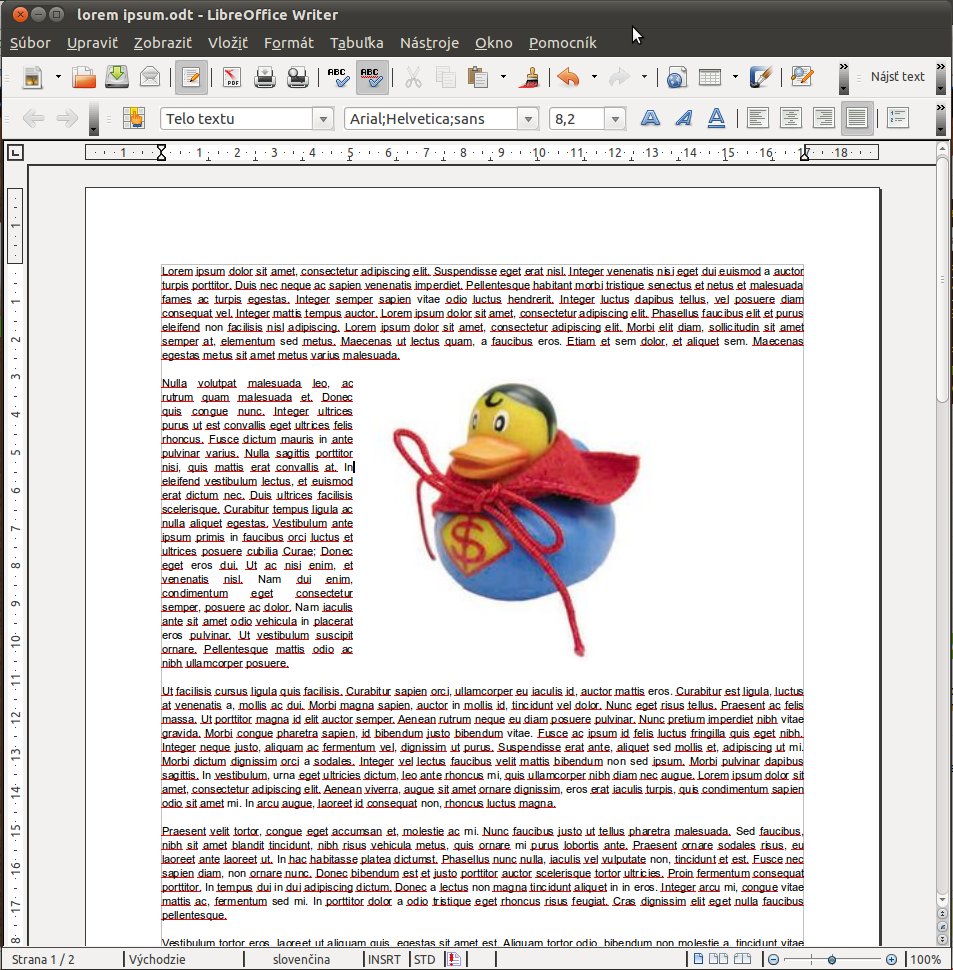Click the zoom slider handle
This screenshot has width=953, height=970.
pos(832,959)
